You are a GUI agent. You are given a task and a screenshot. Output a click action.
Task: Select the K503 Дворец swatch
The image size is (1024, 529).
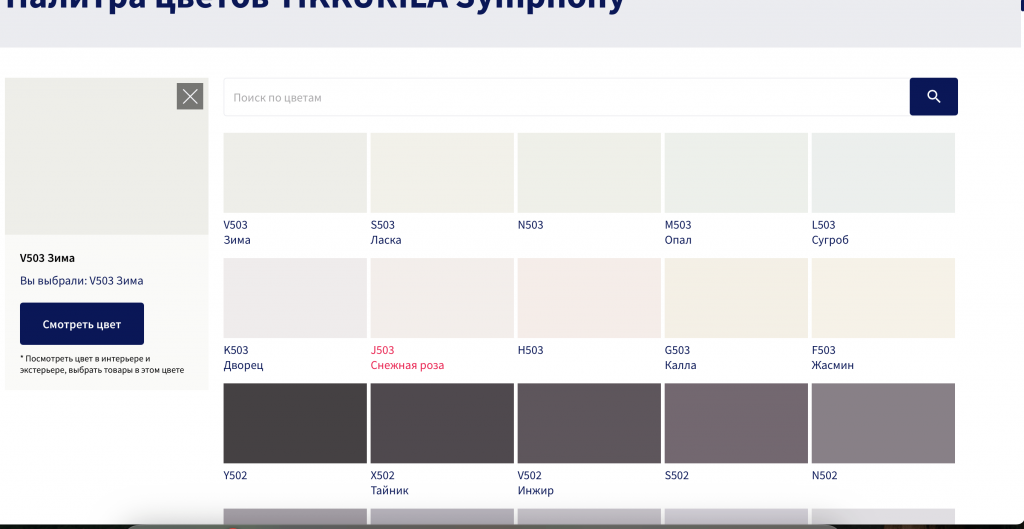295,298
